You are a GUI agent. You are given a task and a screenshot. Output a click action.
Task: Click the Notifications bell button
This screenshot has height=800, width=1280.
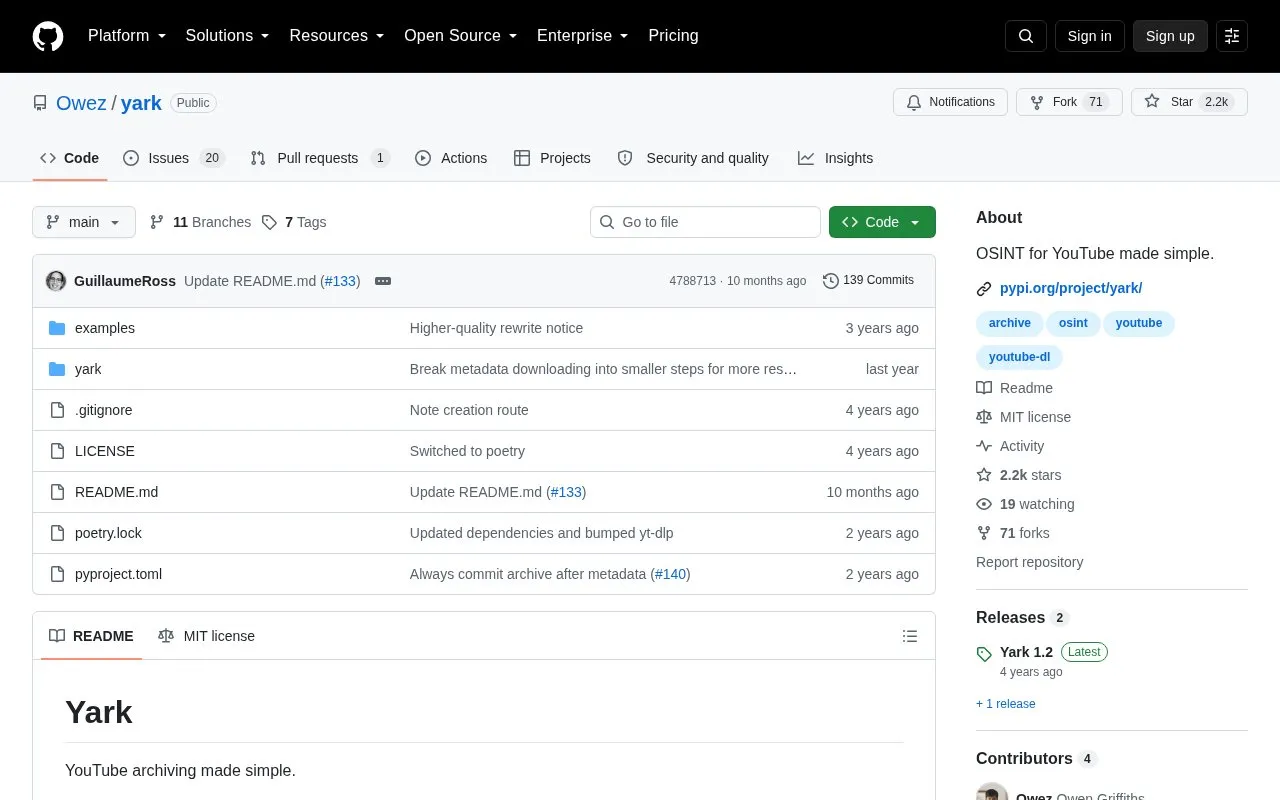[x=950, y=102]
